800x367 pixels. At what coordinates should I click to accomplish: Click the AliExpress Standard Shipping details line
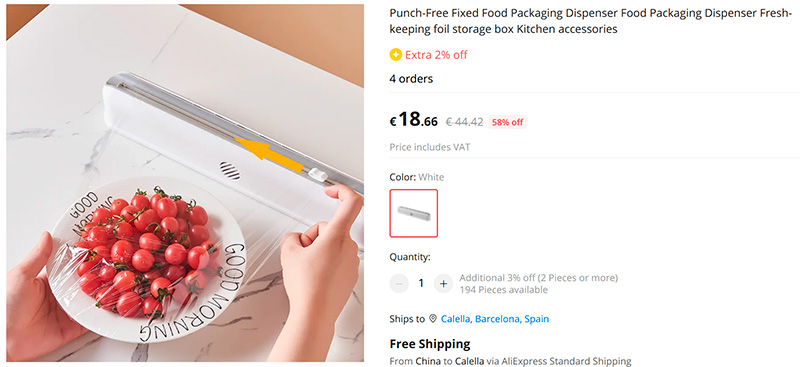pyautogui.click(x=510, y=361)
